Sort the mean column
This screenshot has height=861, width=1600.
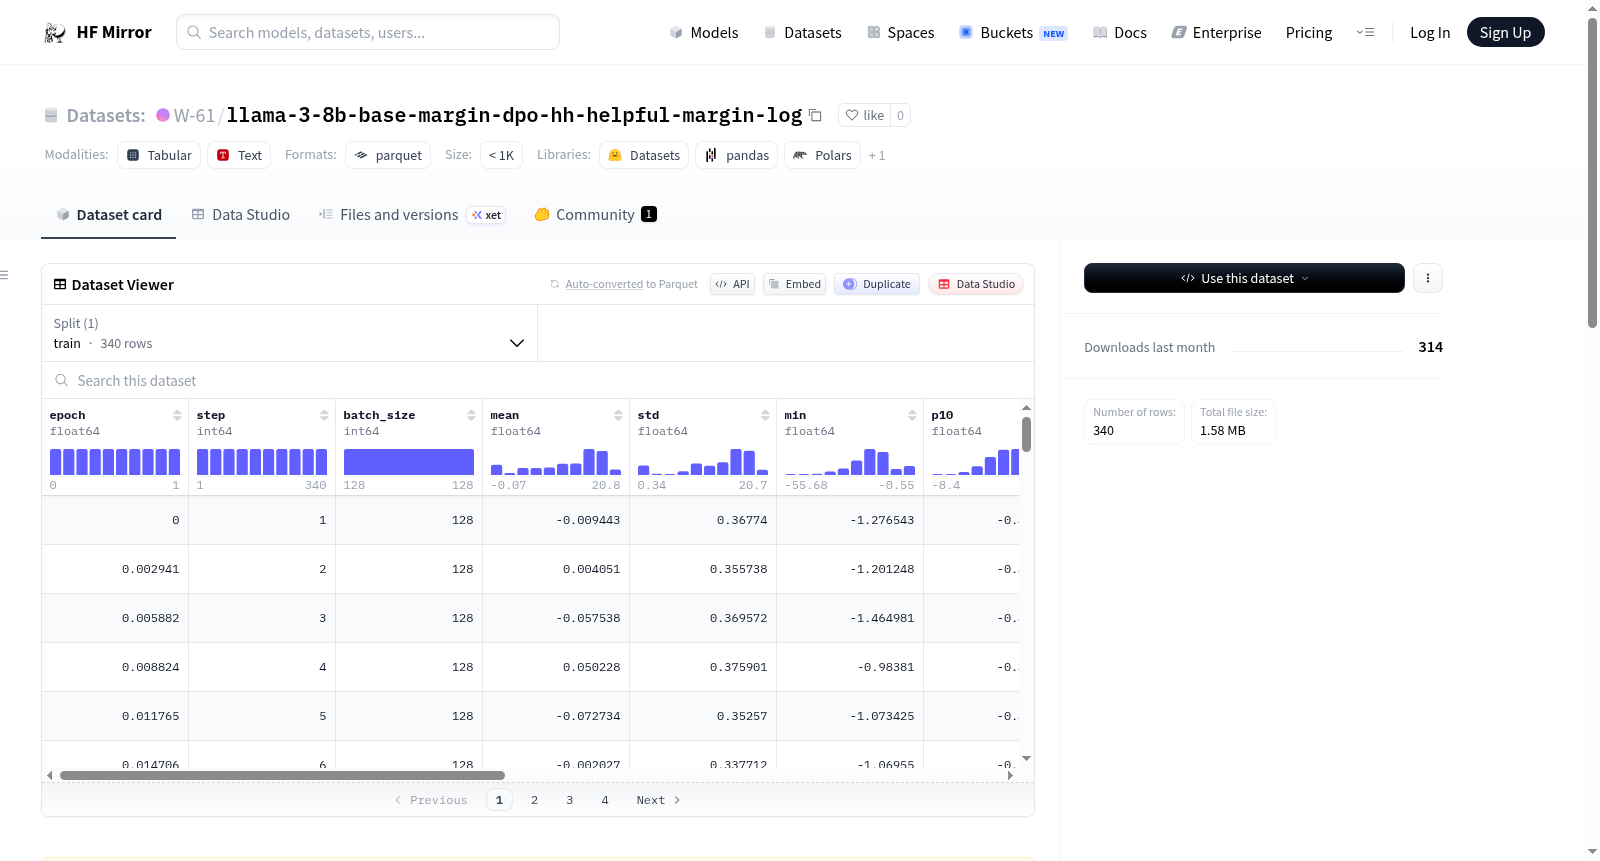coord(618,415)
